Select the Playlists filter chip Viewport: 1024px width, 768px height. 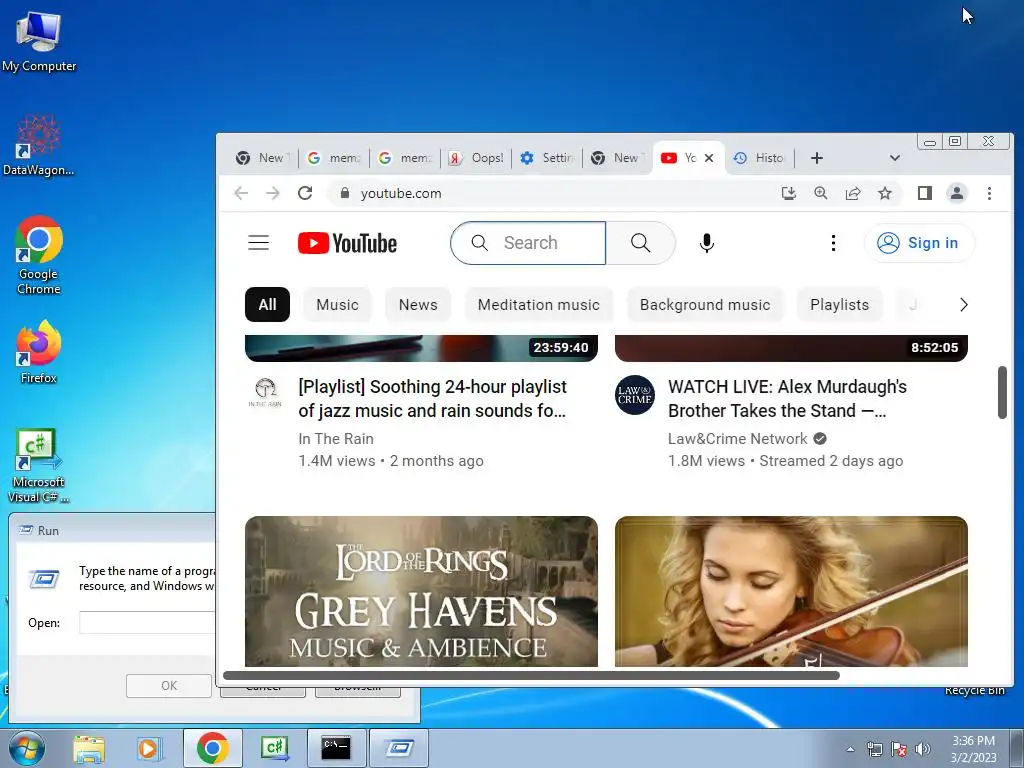839,305
